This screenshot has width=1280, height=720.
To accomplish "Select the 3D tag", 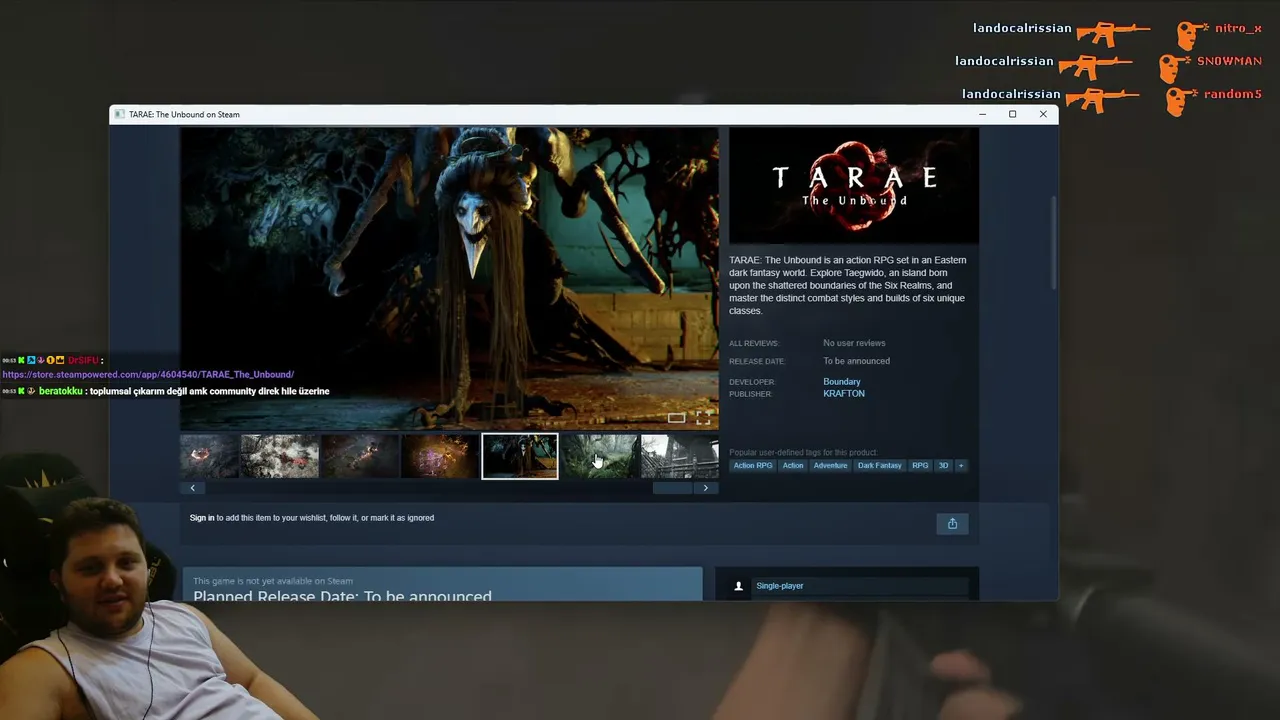I will (x=943, y=465).
